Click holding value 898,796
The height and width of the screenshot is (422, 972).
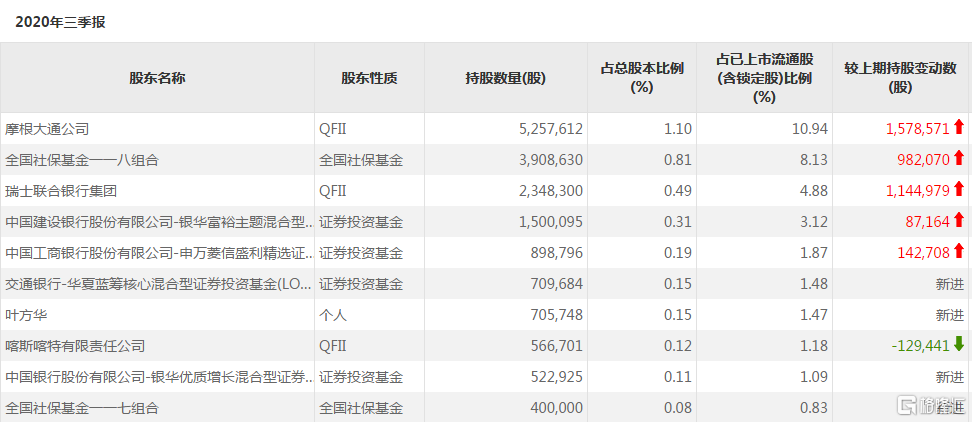(x=557, y=253)
